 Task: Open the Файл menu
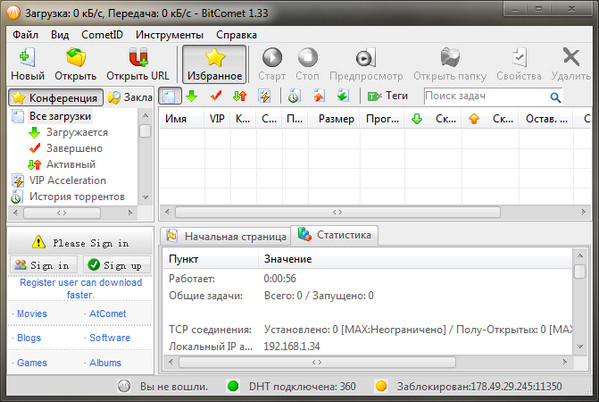(25, 35)
